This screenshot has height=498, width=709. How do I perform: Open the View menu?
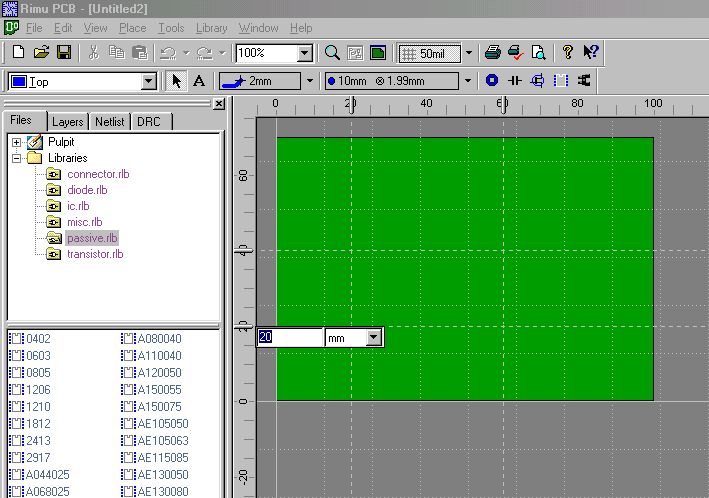coord(95,28)
